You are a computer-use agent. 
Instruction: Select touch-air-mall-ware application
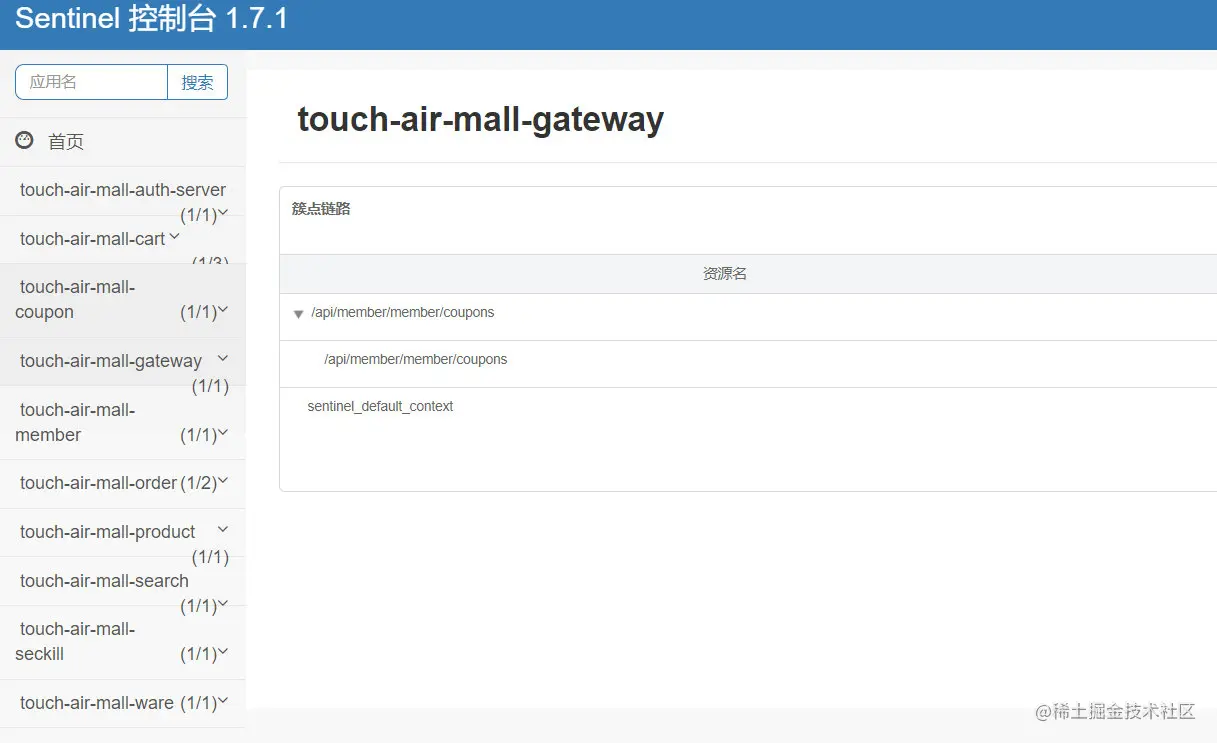point(97,703)
